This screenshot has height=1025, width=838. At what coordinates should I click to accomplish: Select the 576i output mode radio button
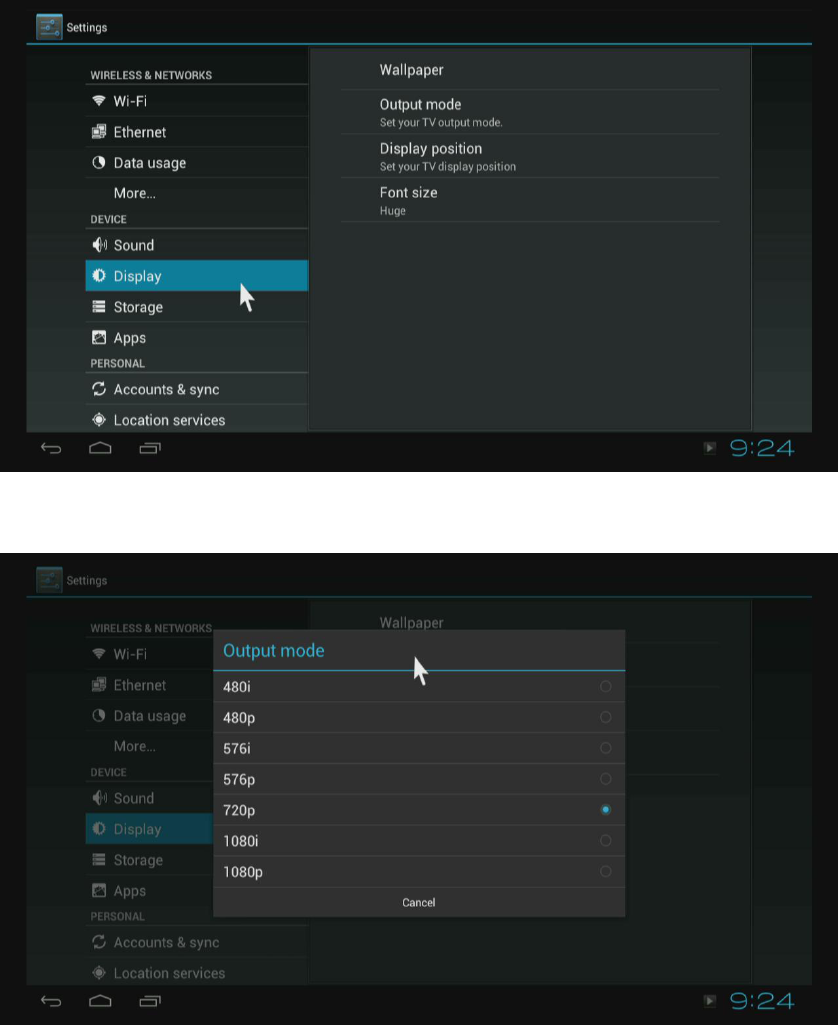tap(606, 748)
